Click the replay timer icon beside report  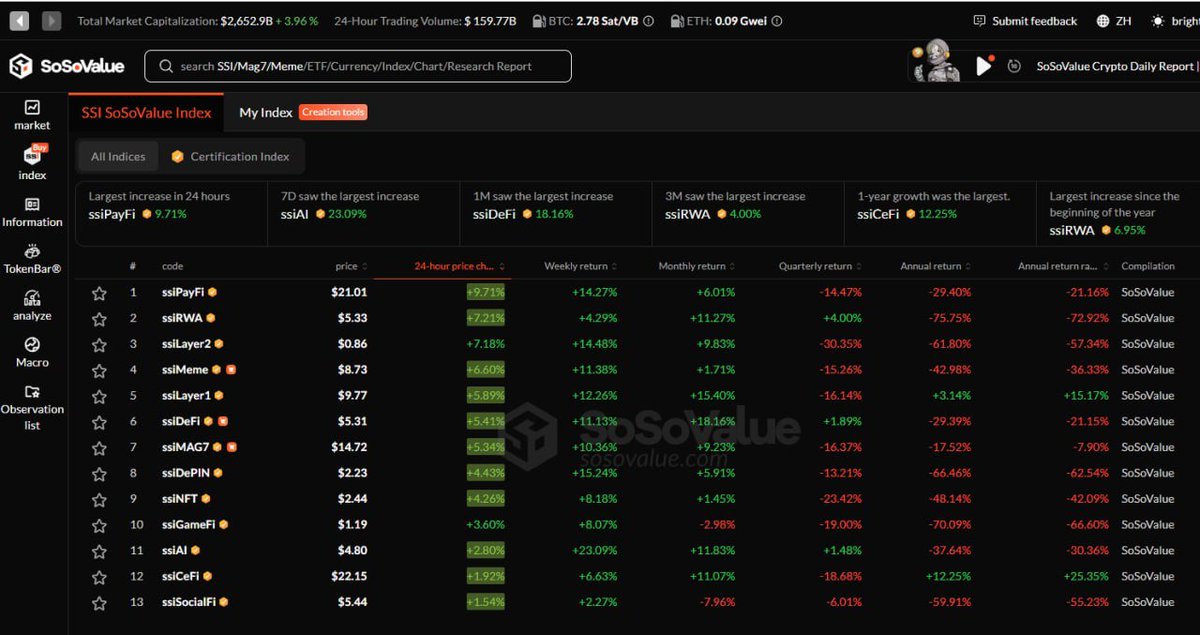(1014, 66)
